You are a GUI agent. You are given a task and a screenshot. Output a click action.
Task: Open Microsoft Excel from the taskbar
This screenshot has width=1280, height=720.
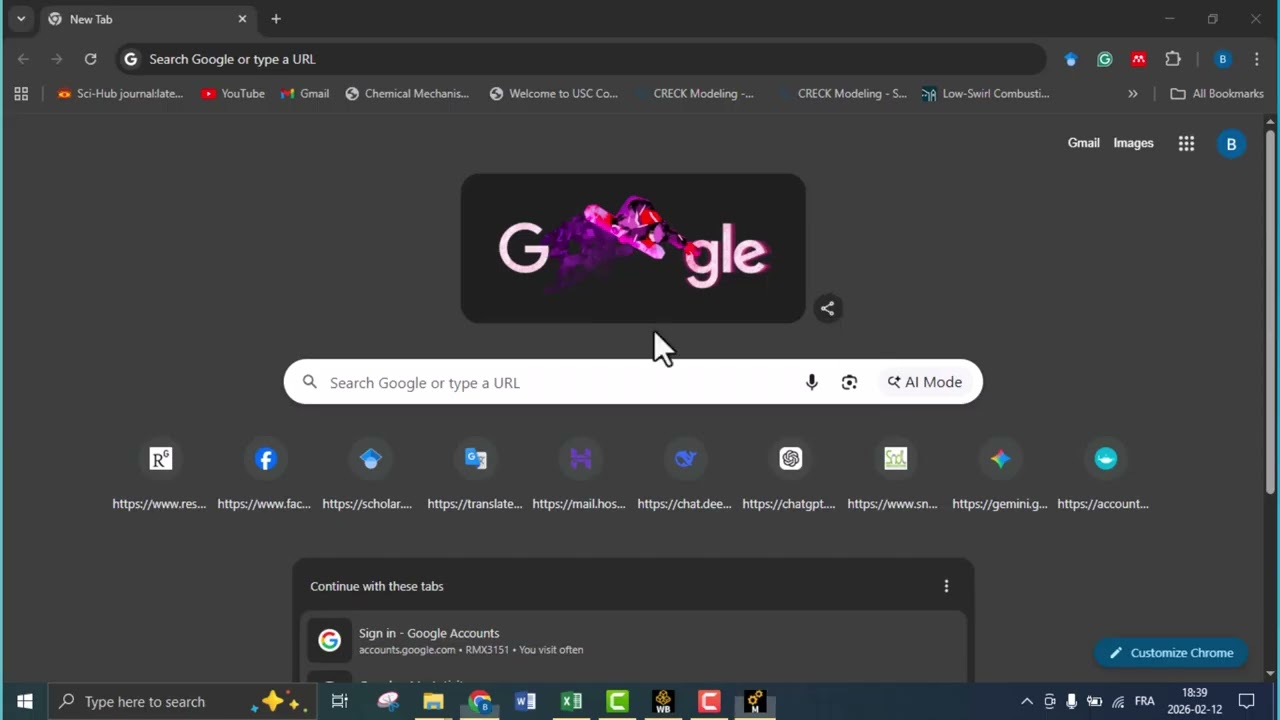(x=571, y=701)
